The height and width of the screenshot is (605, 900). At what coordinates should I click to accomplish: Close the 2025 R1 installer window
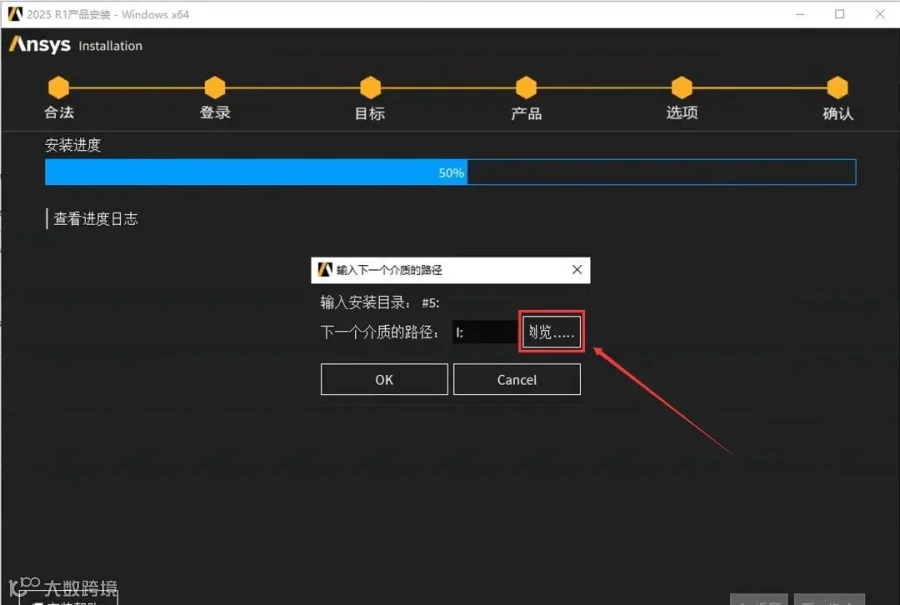pyautogui.click(x=880, y=14)
